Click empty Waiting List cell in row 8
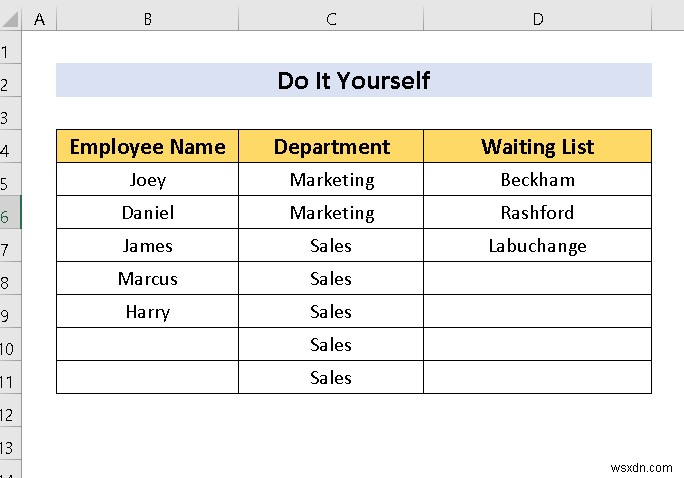 tap(538, 279)
